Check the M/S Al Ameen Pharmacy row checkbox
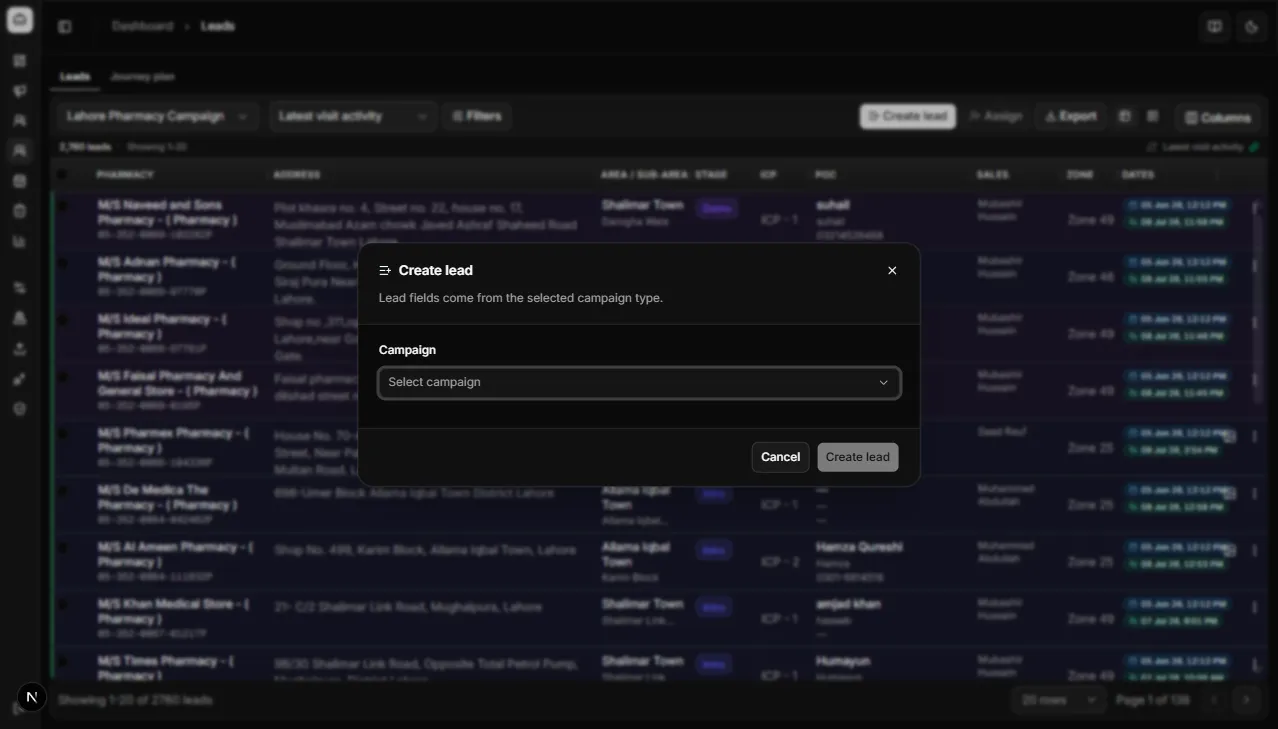The image size is (1278, 729). click(63, 548)
